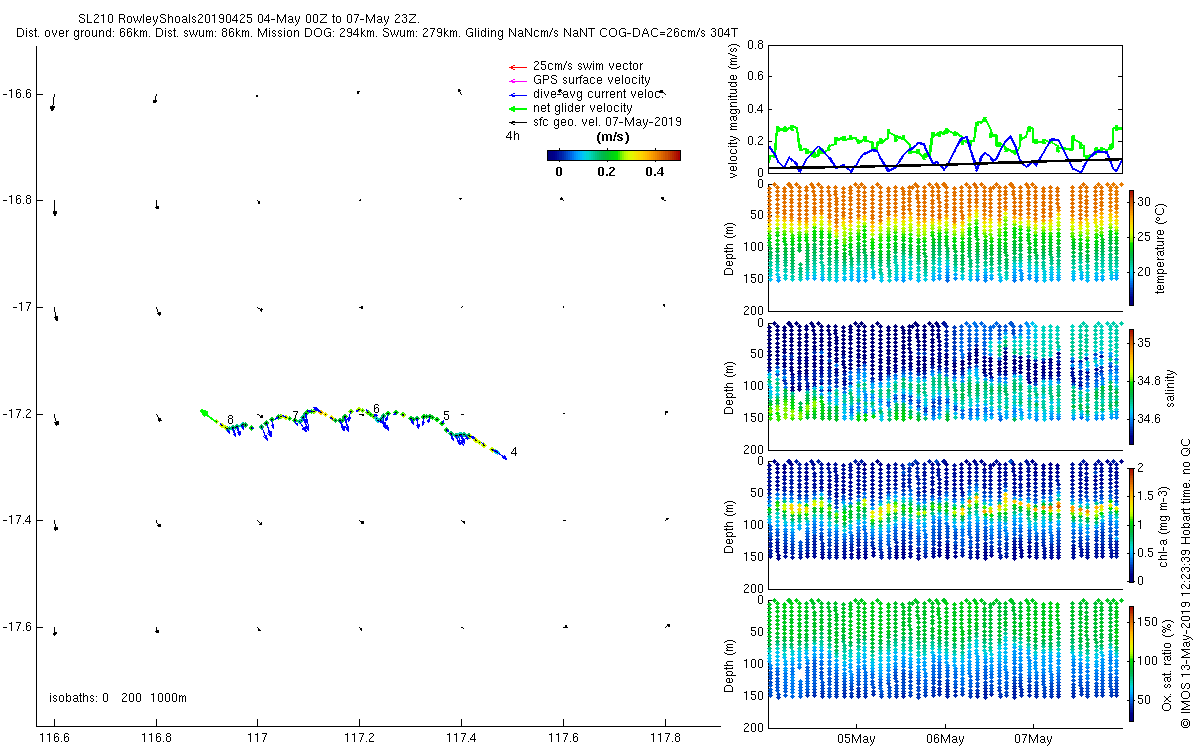
Task: Click salinity colorbar tick '35'
Action: [x=1145, y=342]
